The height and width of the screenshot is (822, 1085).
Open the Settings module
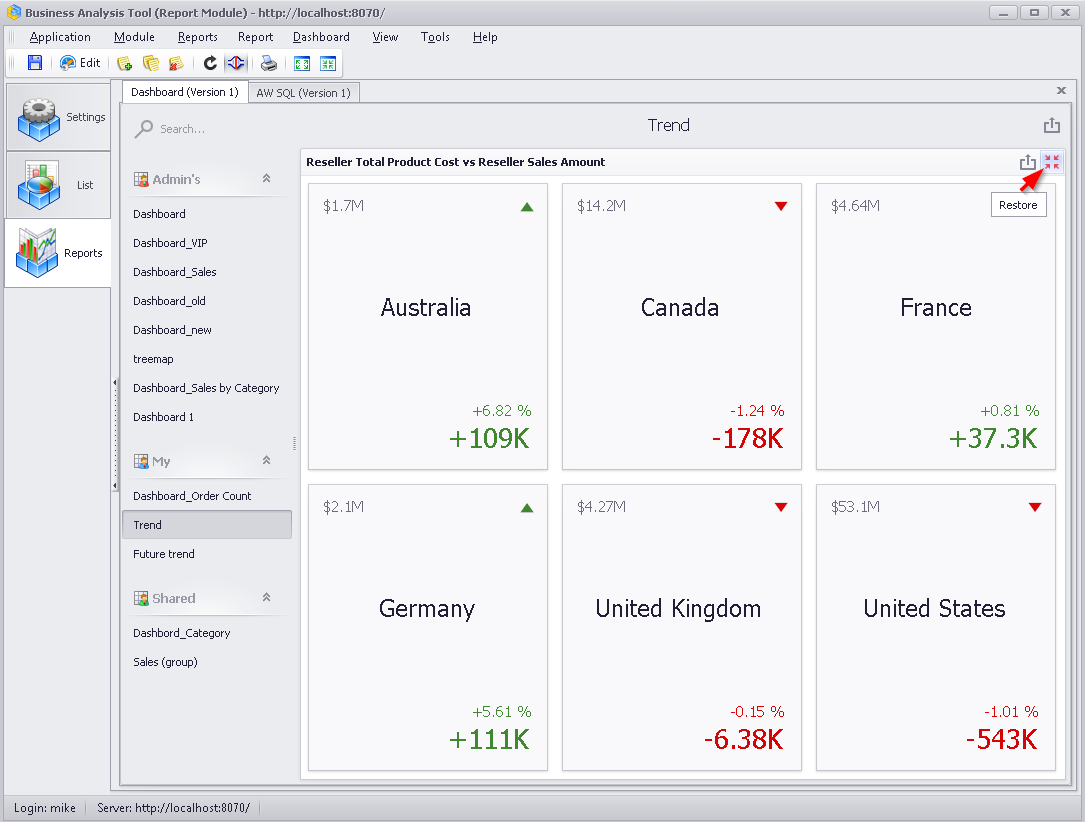point(58,117)
